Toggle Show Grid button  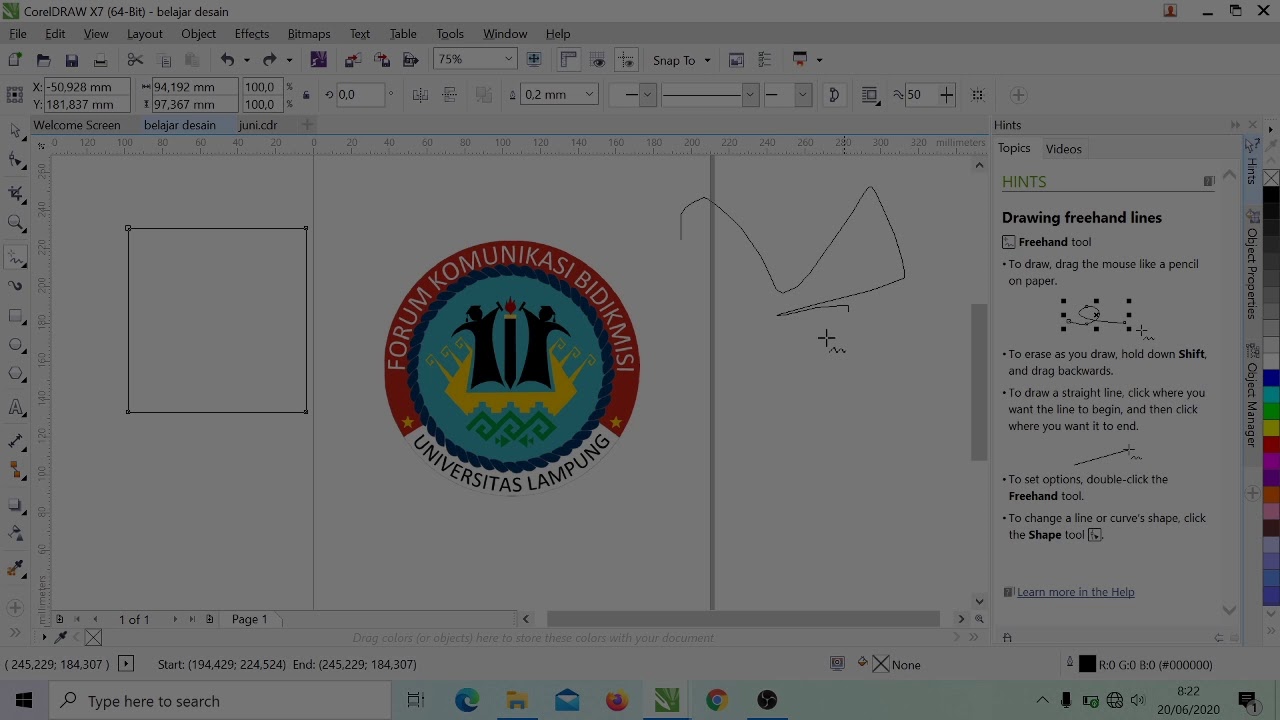tap(598, 60)
